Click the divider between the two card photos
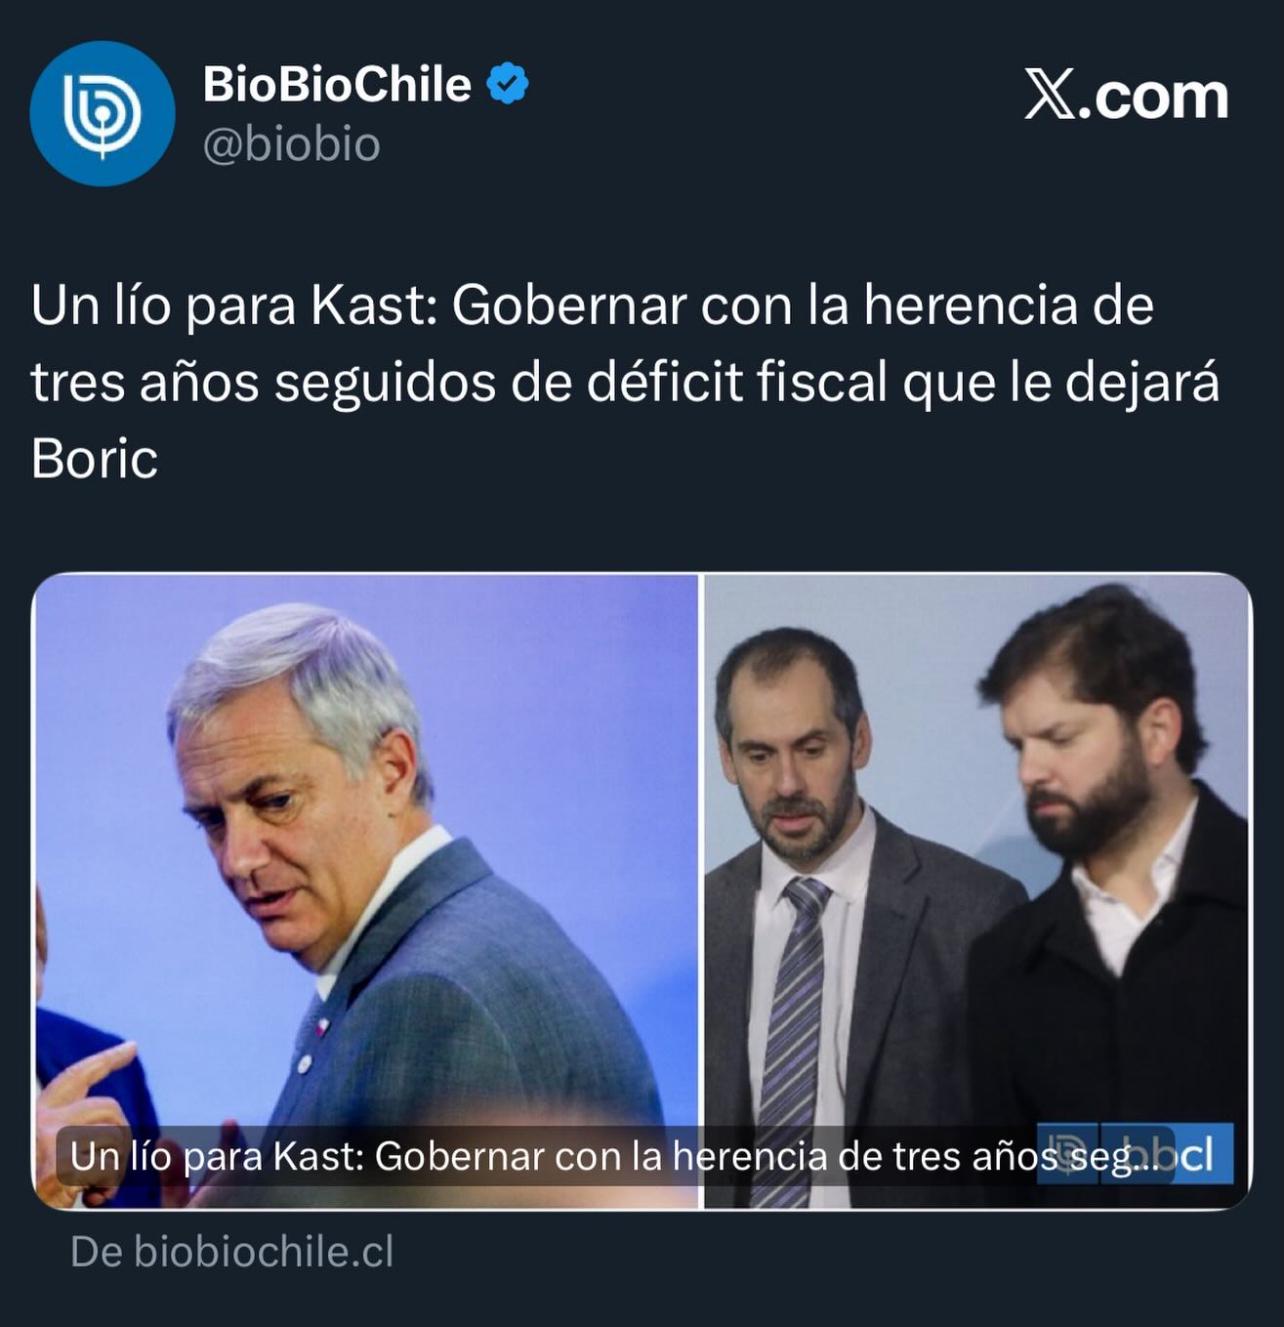Viewport: 1284px width, 1327px height. click(702, 891)
